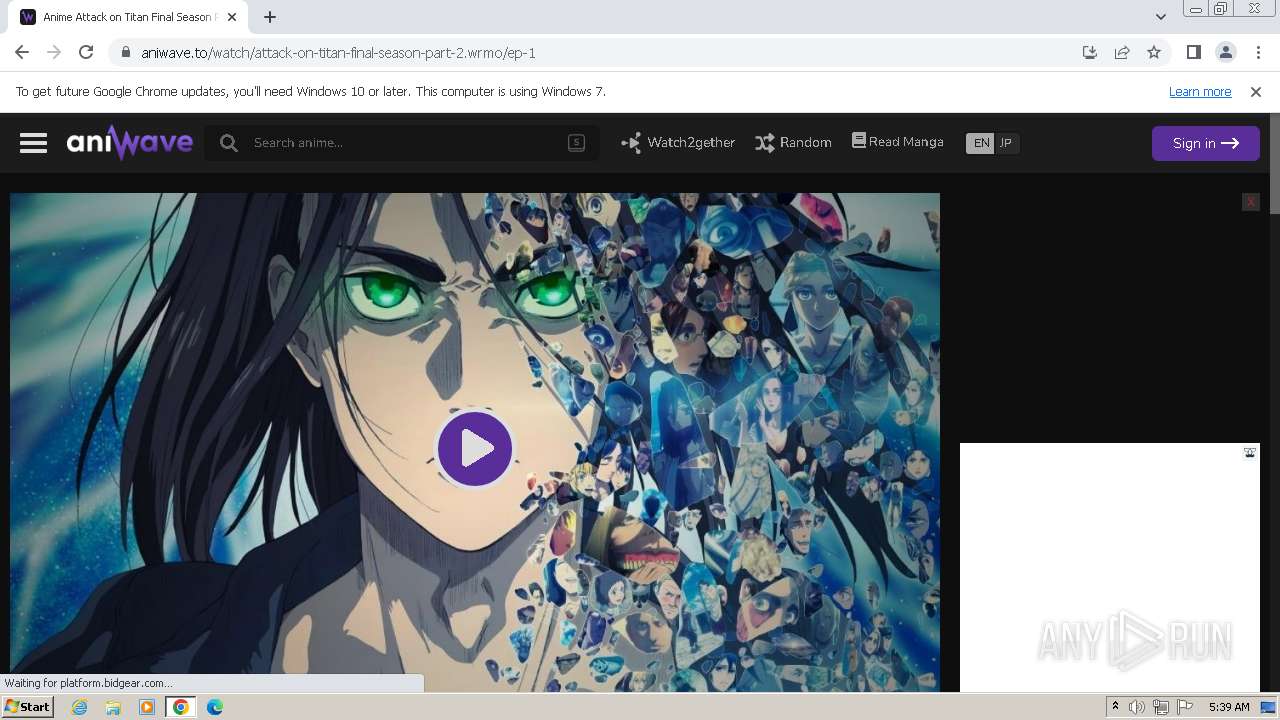Open network status tray icon
This screenshot has width=1280, height=720.
click(1161, 707)
